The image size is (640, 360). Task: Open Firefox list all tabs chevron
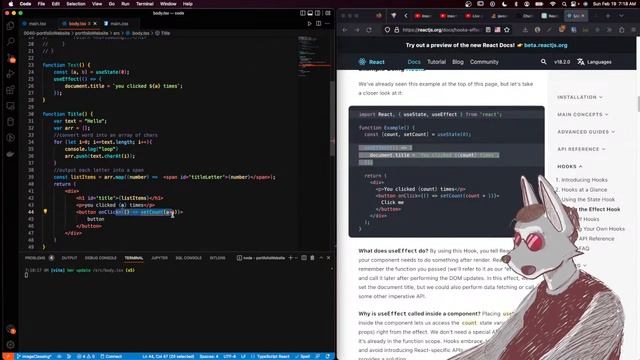(621, 16)
